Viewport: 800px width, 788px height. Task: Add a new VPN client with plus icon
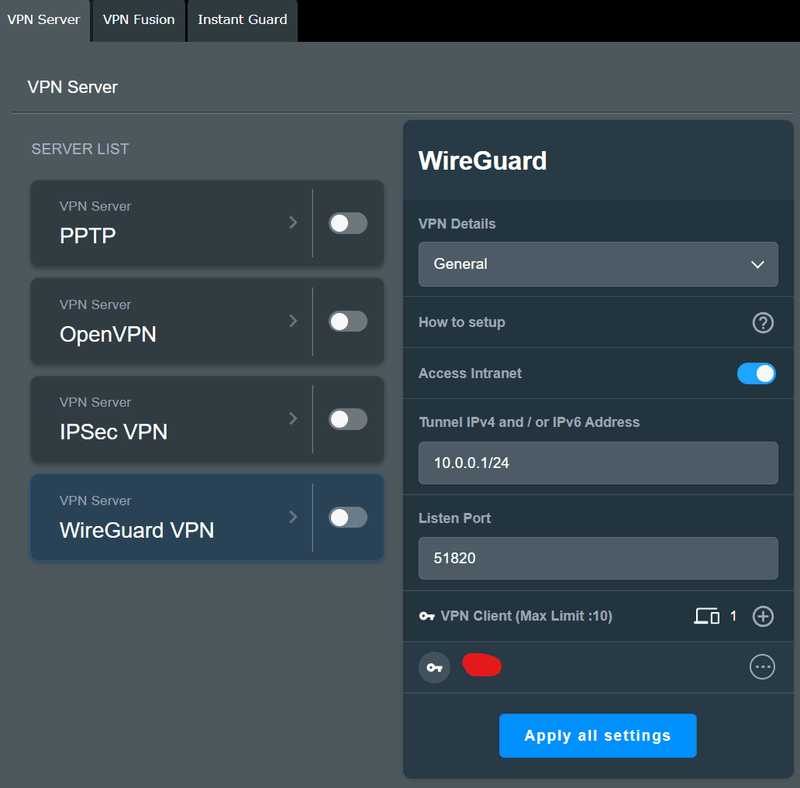pos(763,616)
